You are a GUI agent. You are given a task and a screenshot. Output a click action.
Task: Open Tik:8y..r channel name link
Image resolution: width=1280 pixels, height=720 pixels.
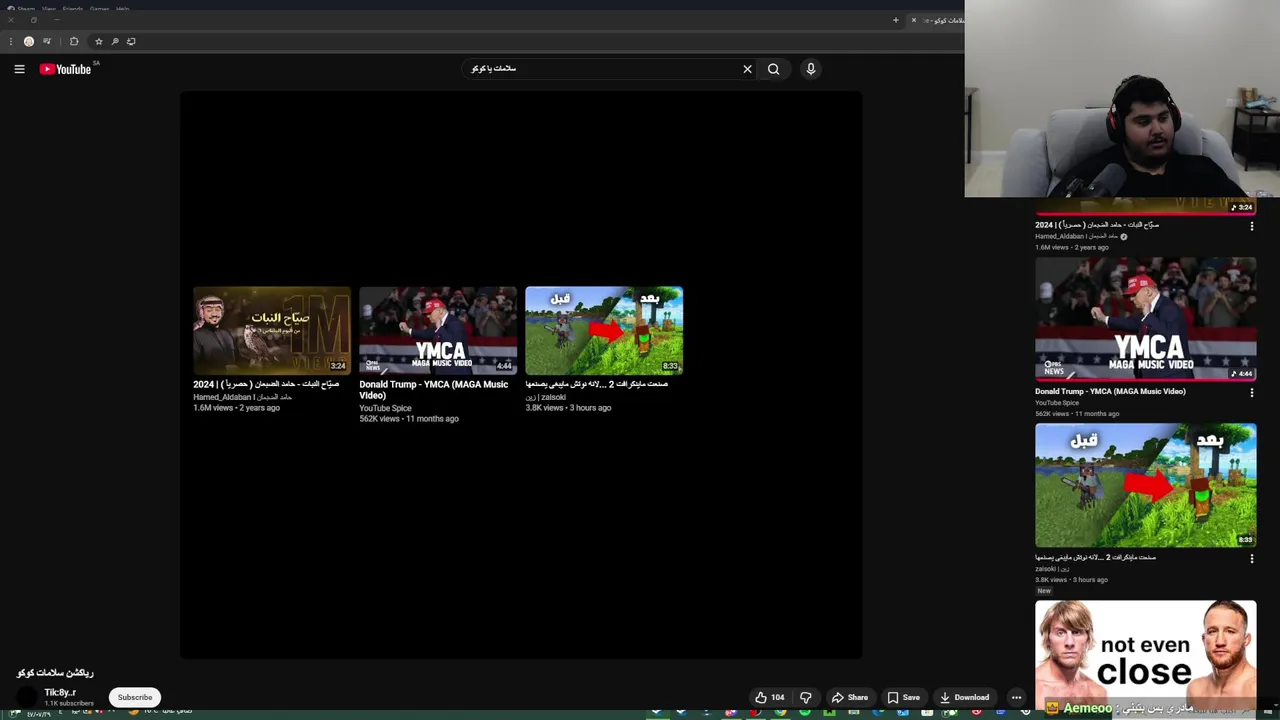pos(60,692)
